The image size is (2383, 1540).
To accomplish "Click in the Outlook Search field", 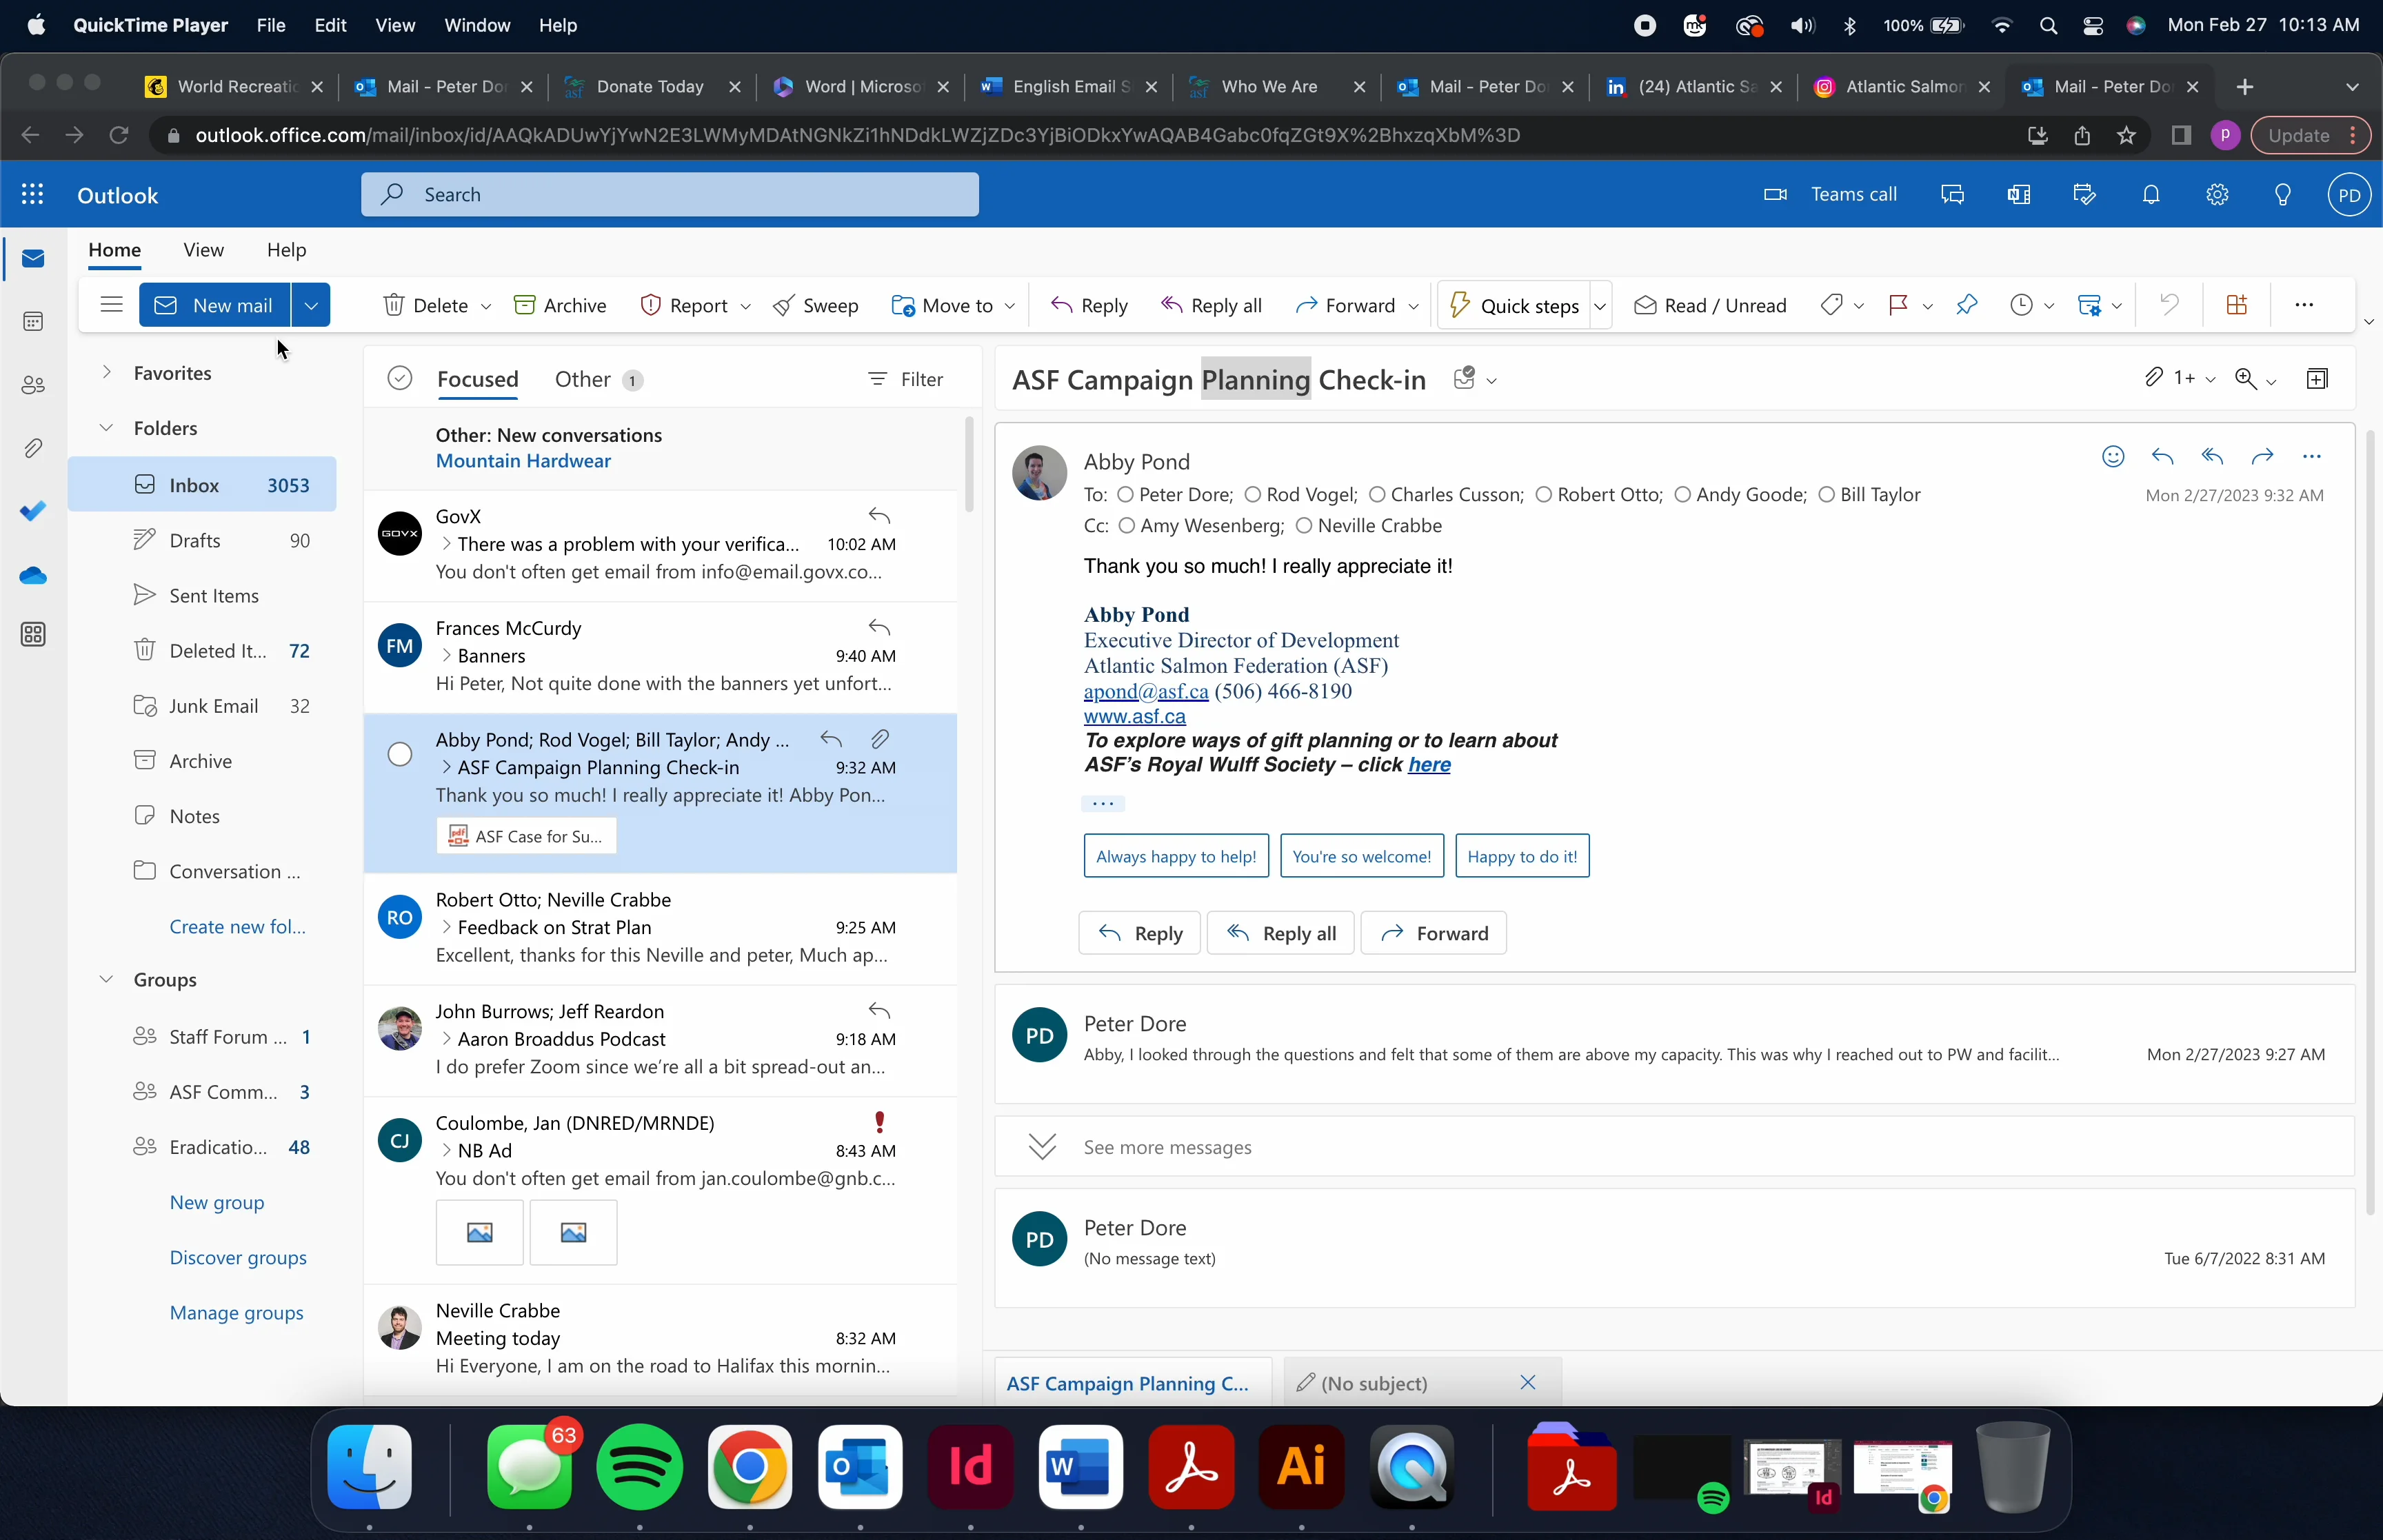I will 670,195.
